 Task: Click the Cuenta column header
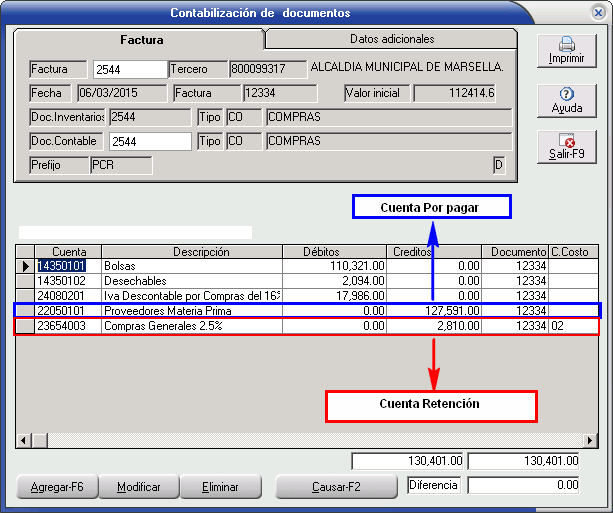(x=69, y=252)
